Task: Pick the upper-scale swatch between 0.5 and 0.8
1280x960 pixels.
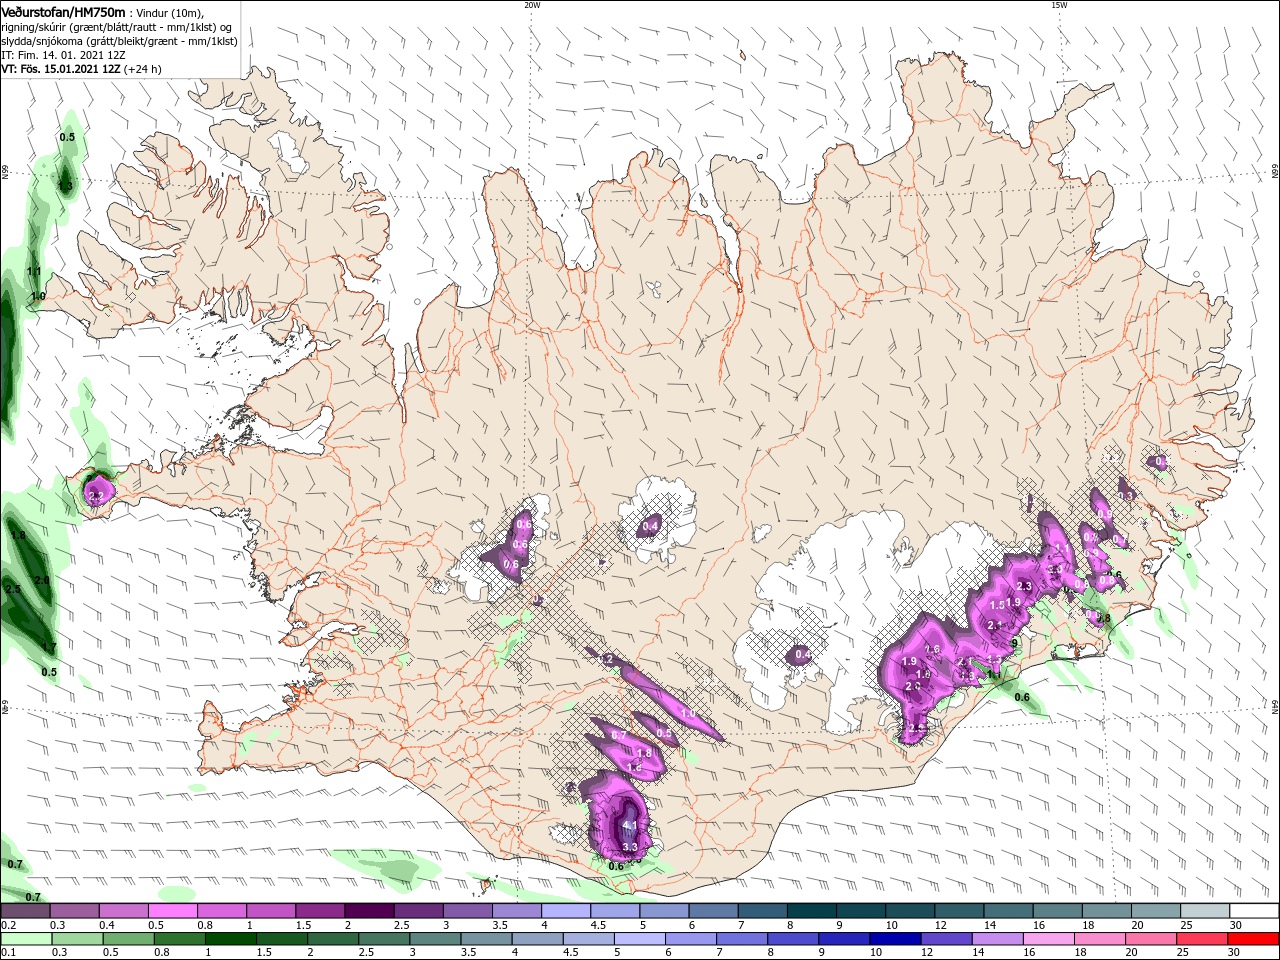Action: [173, 911]
